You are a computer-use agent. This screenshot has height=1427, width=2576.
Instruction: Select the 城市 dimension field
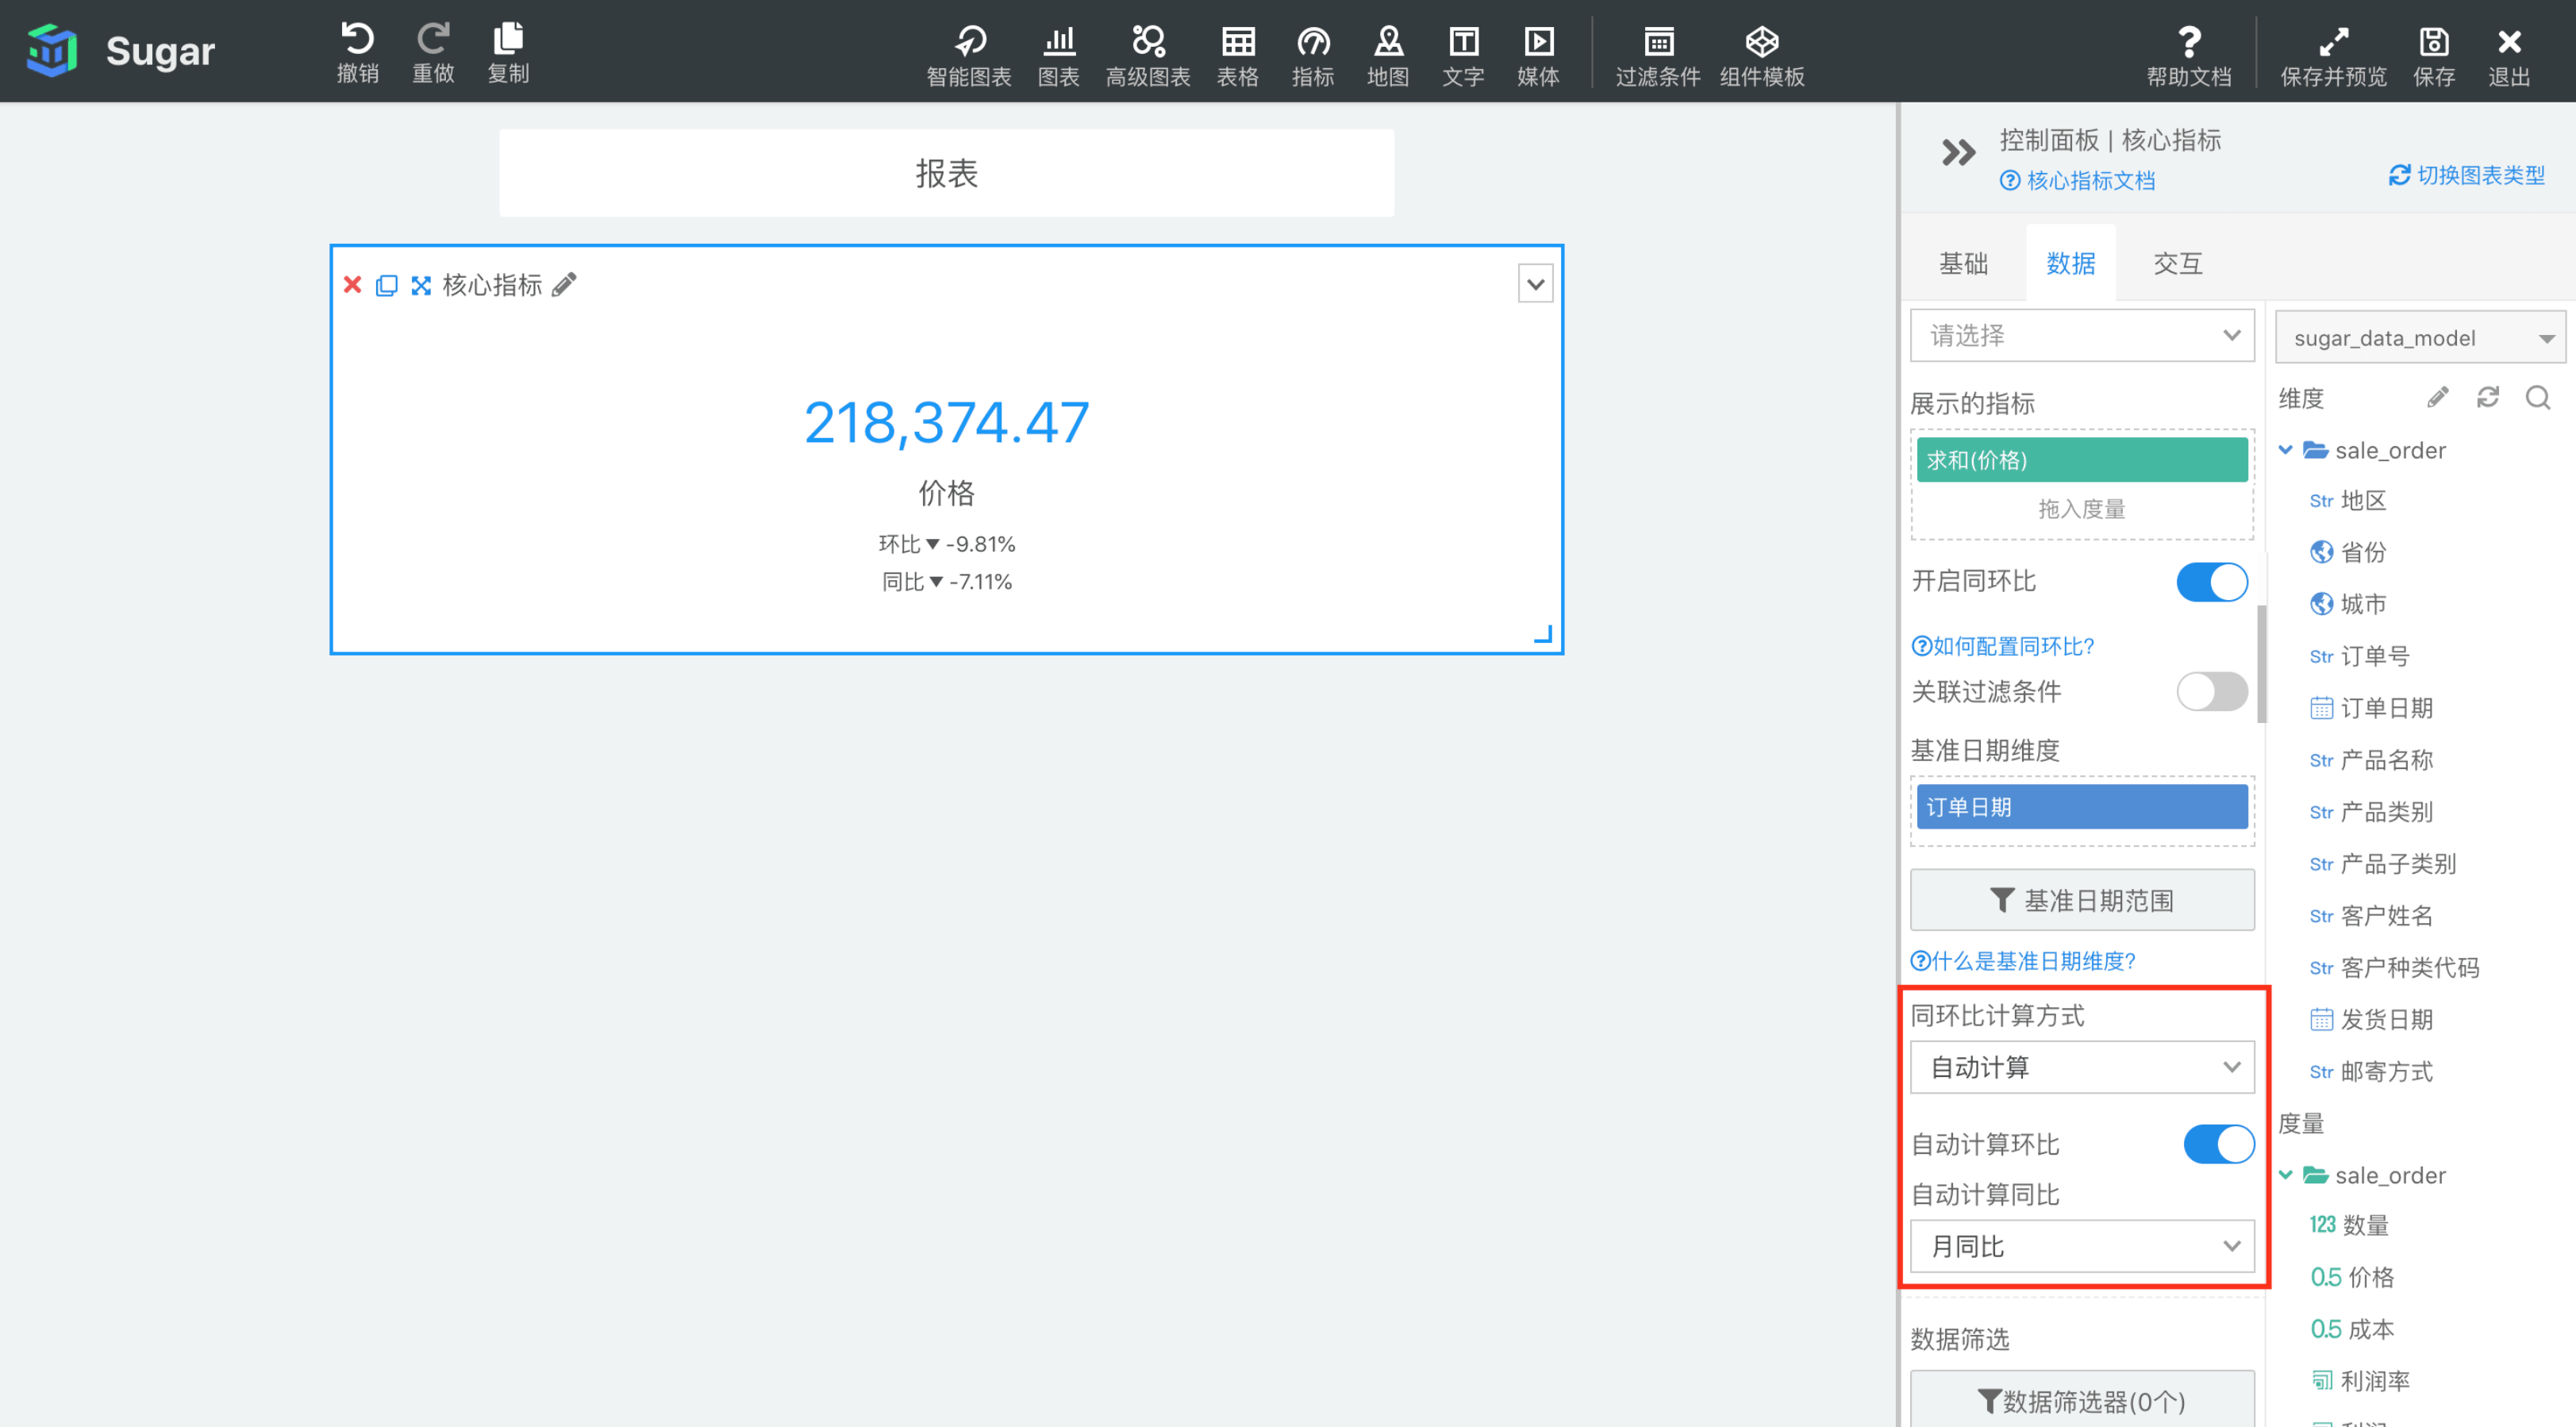pyautogui.click(x=2347, y=604)
